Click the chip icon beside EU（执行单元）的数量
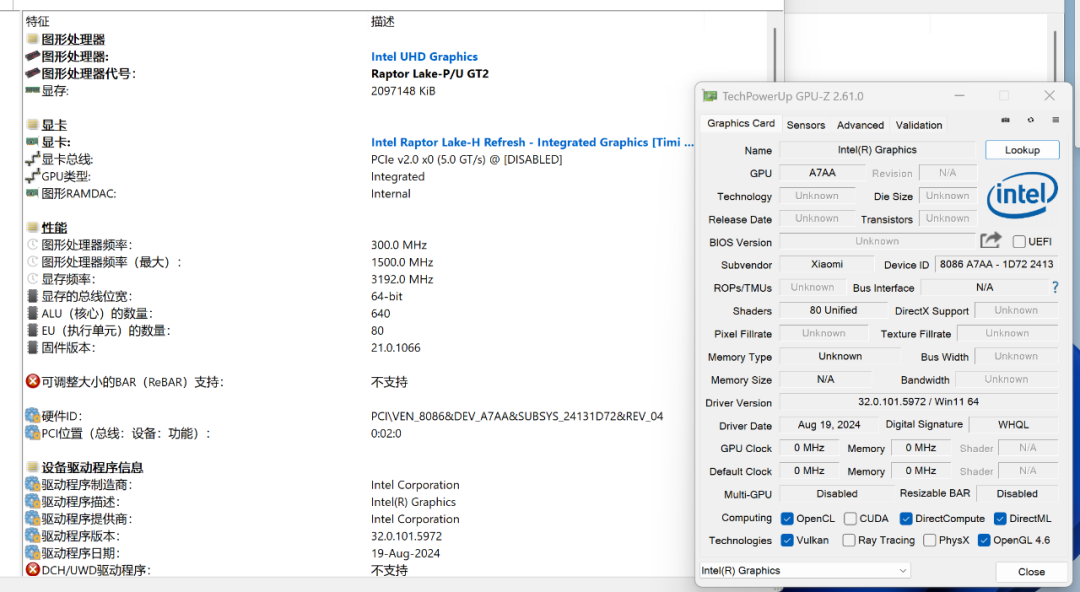 pyautogui.click(x=32, y=331)
